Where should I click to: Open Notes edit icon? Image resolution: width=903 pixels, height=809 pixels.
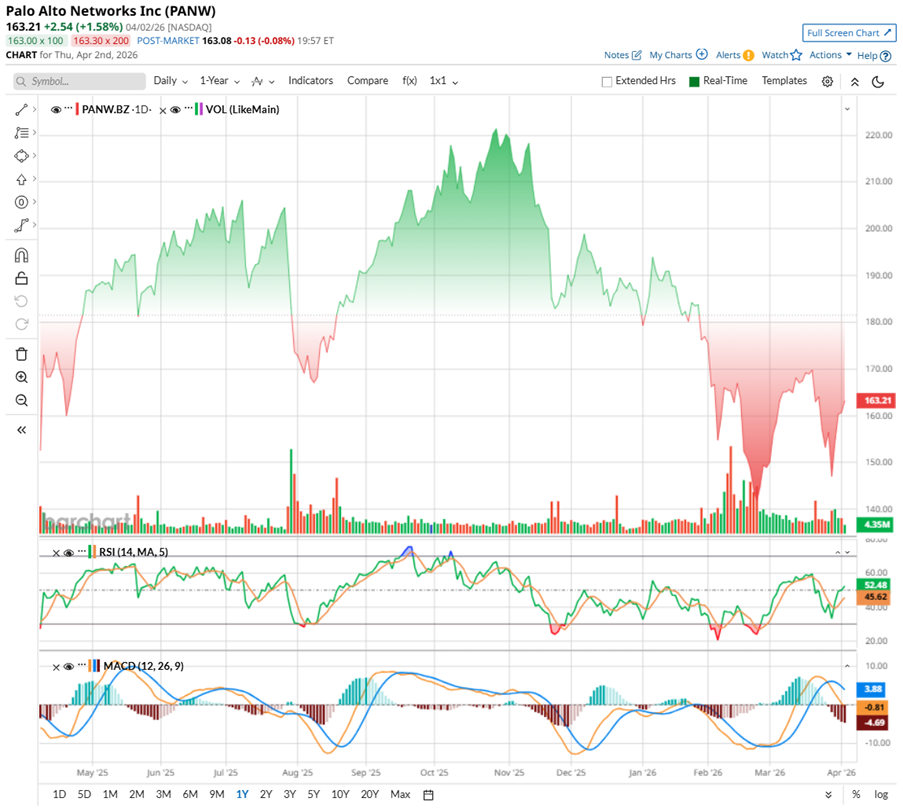[636, 55]
